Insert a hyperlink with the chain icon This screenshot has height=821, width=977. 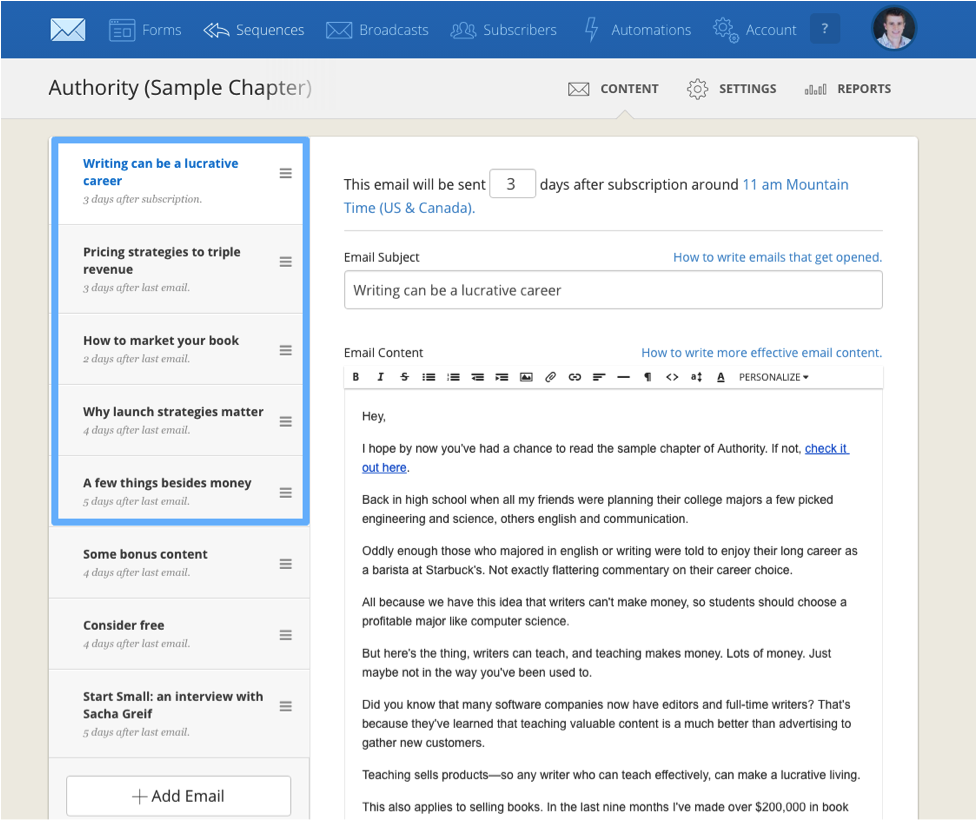[x=574, y=377]
